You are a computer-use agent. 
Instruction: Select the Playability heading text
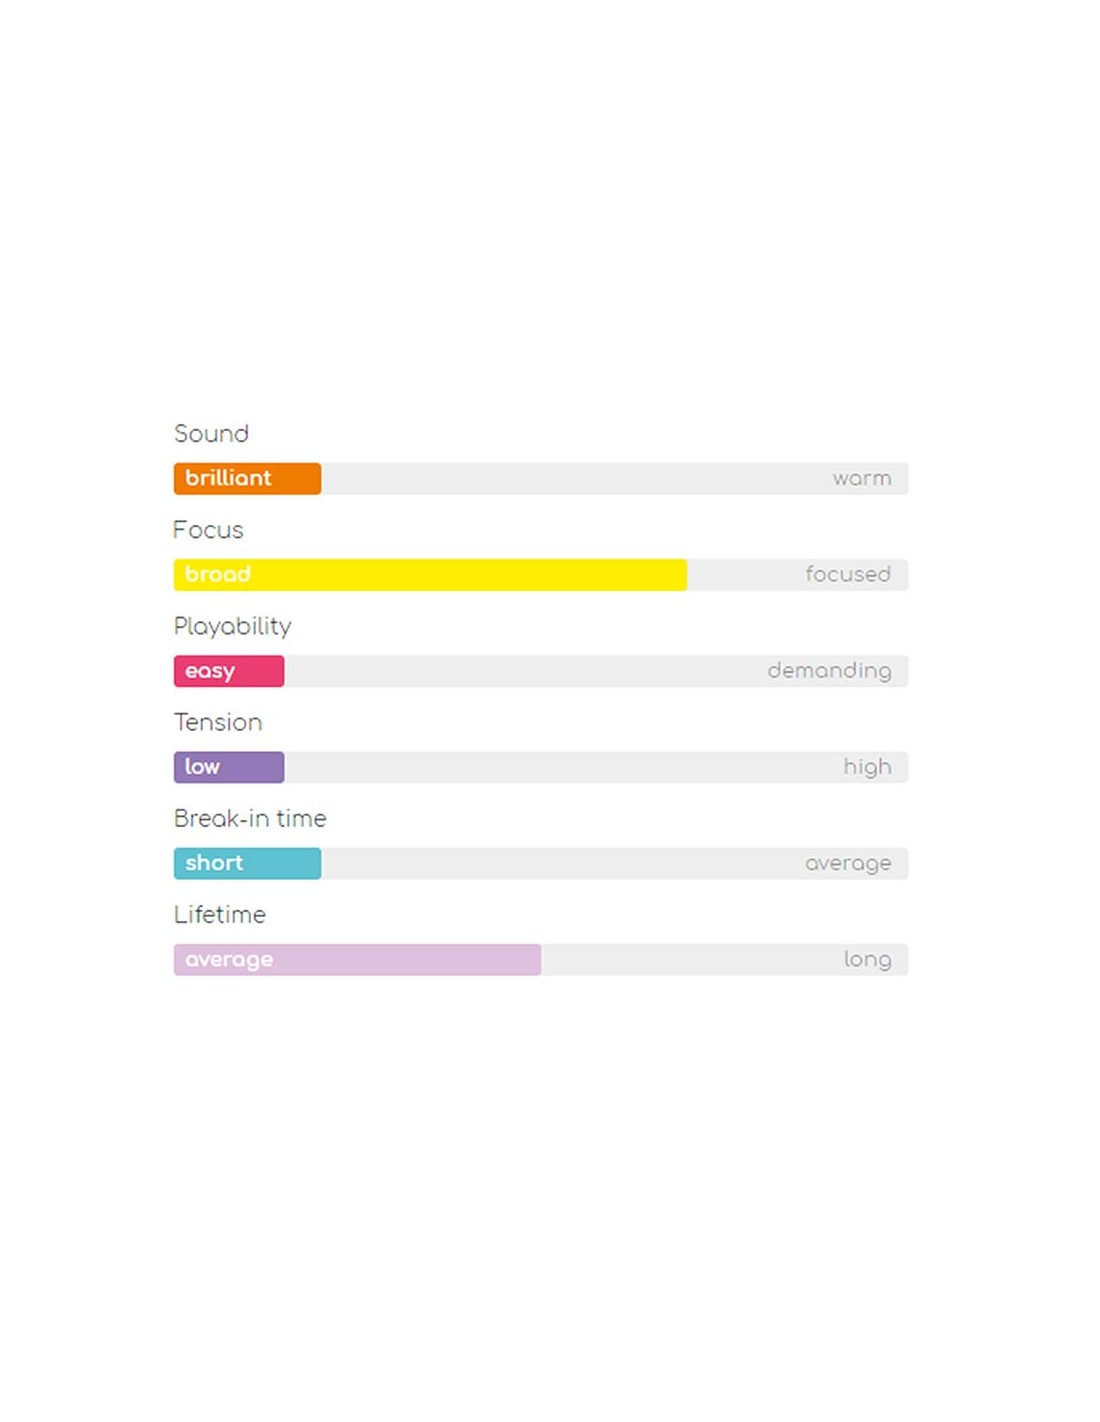coord(232,626)
